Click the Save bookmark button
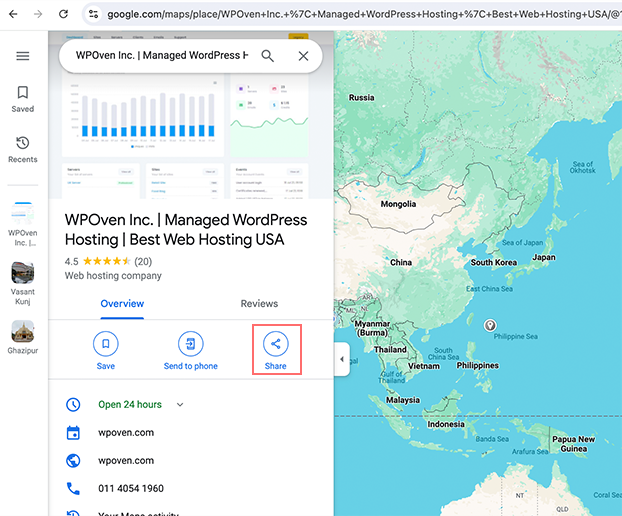Viewport: 622px width, 516px height. point(106,351)
